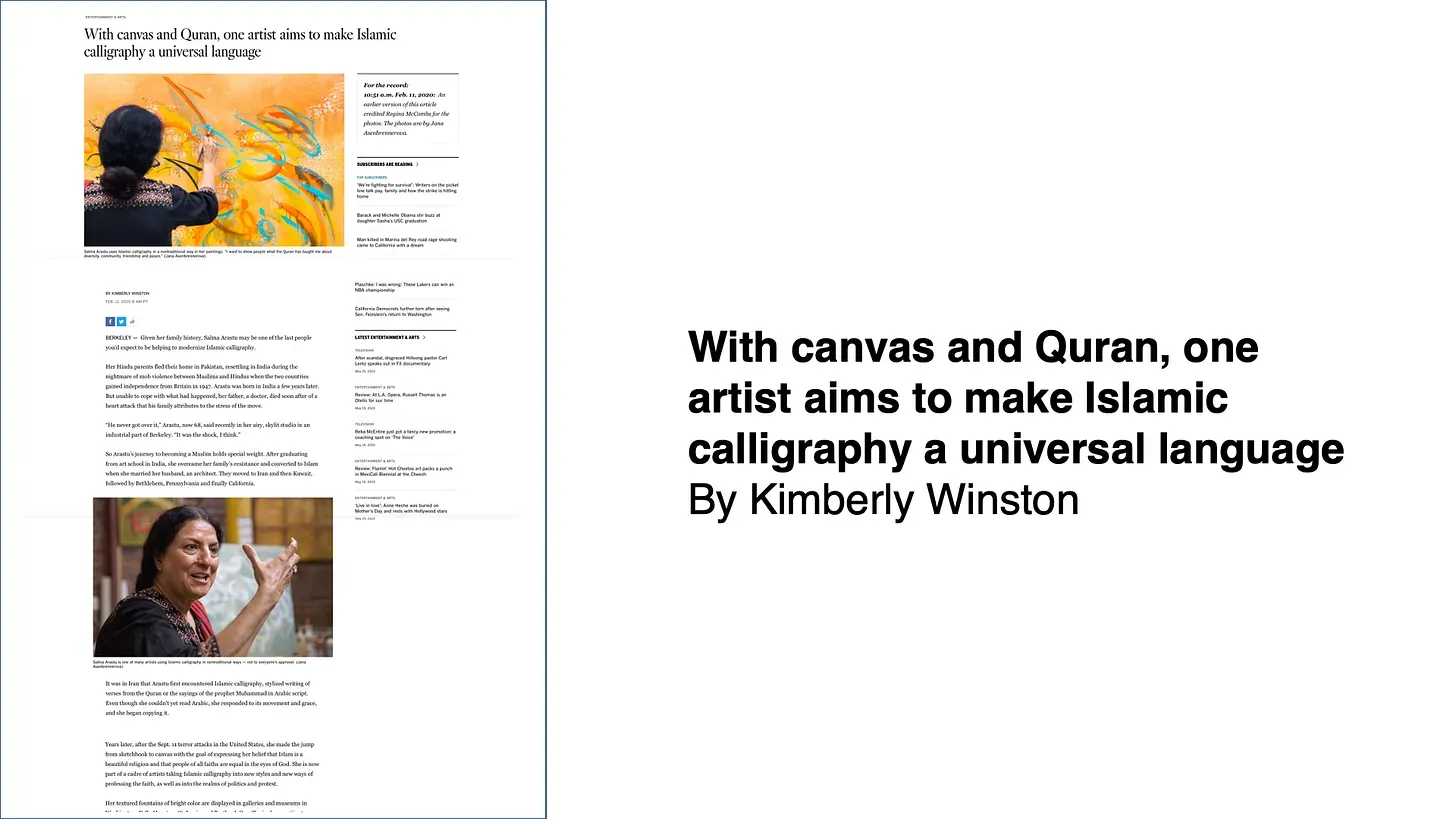Viewport: 1456px width, 819px height.
Task: Open the Latest Entertainment & Arts chevron
Action: 424,338
